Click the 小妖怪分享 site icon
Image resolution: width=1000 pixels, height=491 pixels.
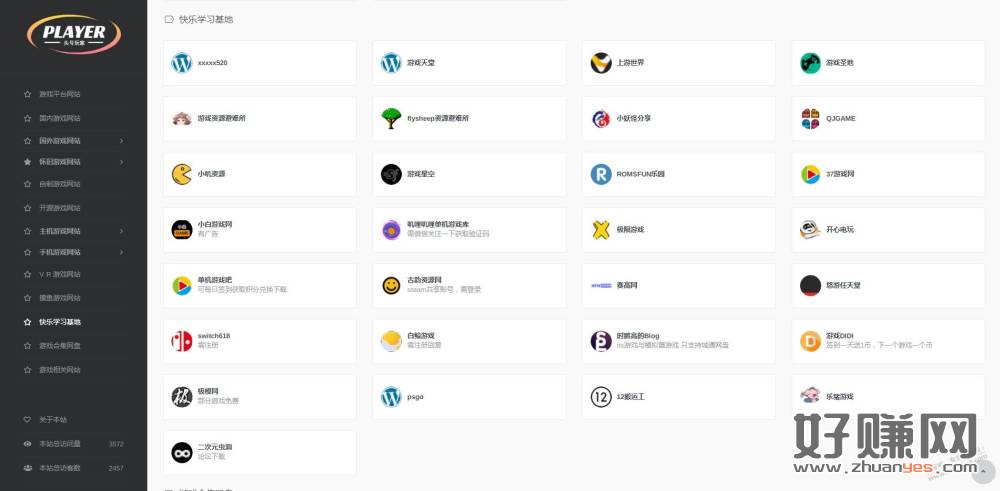(x=601, y=119)
